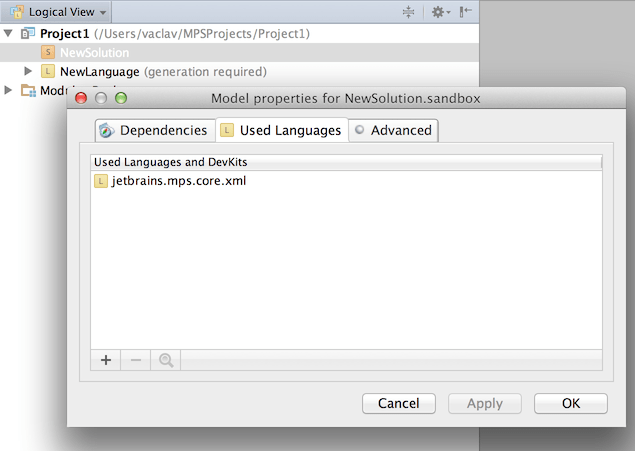635x451 pixels.
Task: Click the Used Languages tab icon
Action: (x=227, y=130)
